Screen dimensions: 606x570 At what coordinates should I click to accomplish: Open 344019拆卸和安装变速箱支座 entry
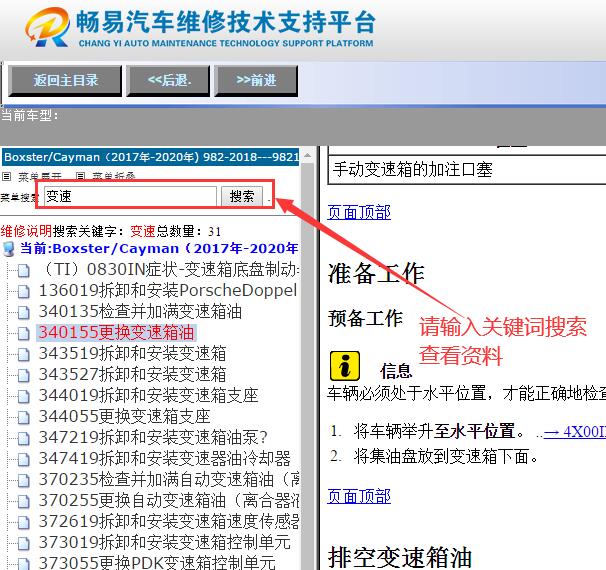click(x=148, y=395)
